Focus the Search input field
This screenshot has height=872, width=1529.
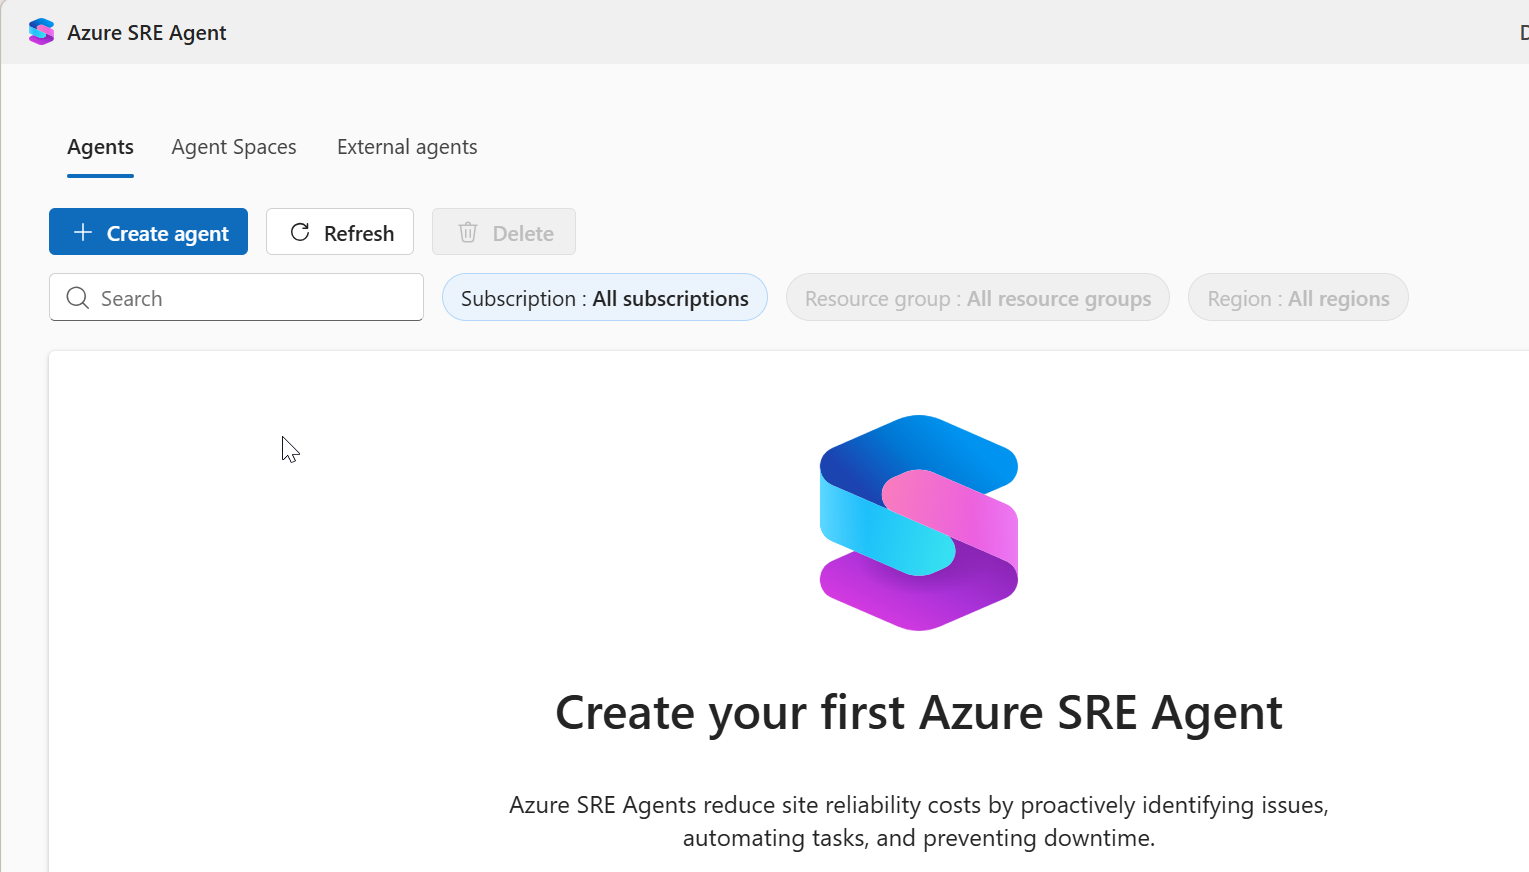pyautogui.click(x=236, y=297)
